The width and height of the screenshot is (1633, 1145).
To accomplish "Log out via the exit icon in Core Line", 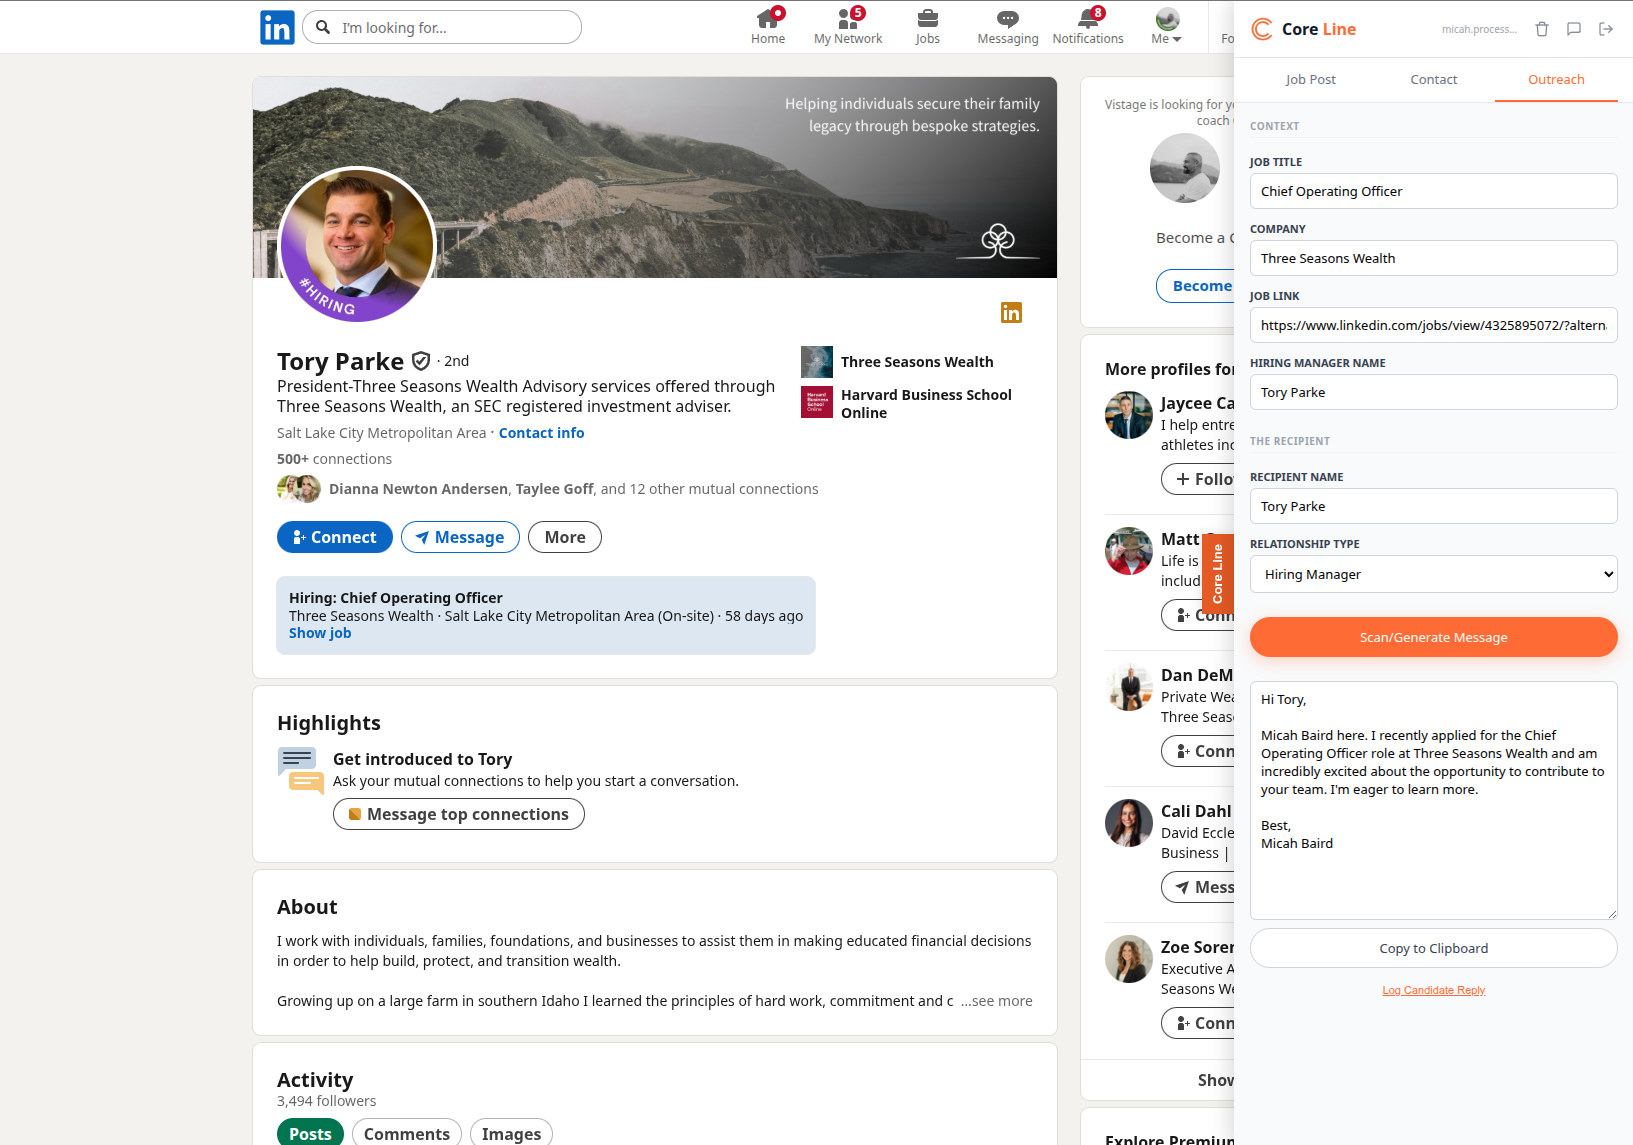I will pos(1607,29).
